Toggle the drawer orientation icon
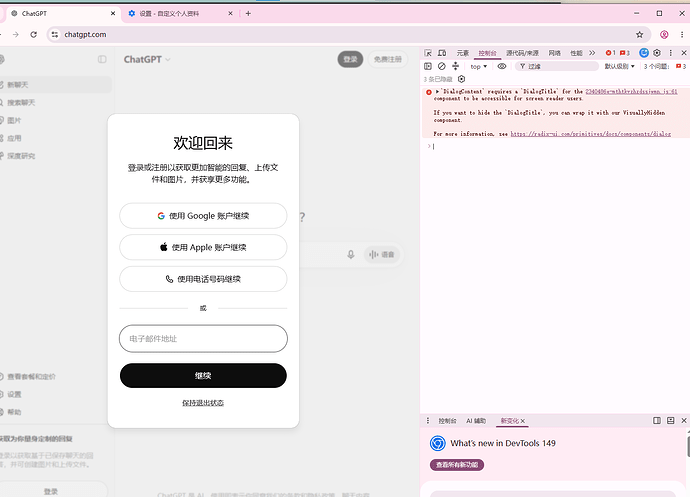The image size is (690, 497). coord(657,420)
